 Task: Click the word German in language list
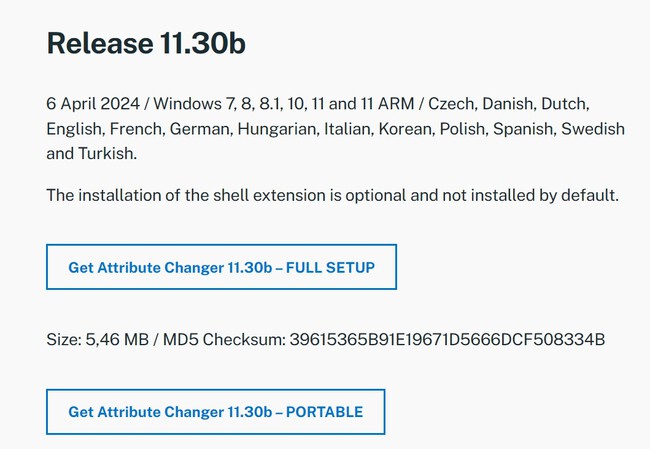tap(200, 129)
